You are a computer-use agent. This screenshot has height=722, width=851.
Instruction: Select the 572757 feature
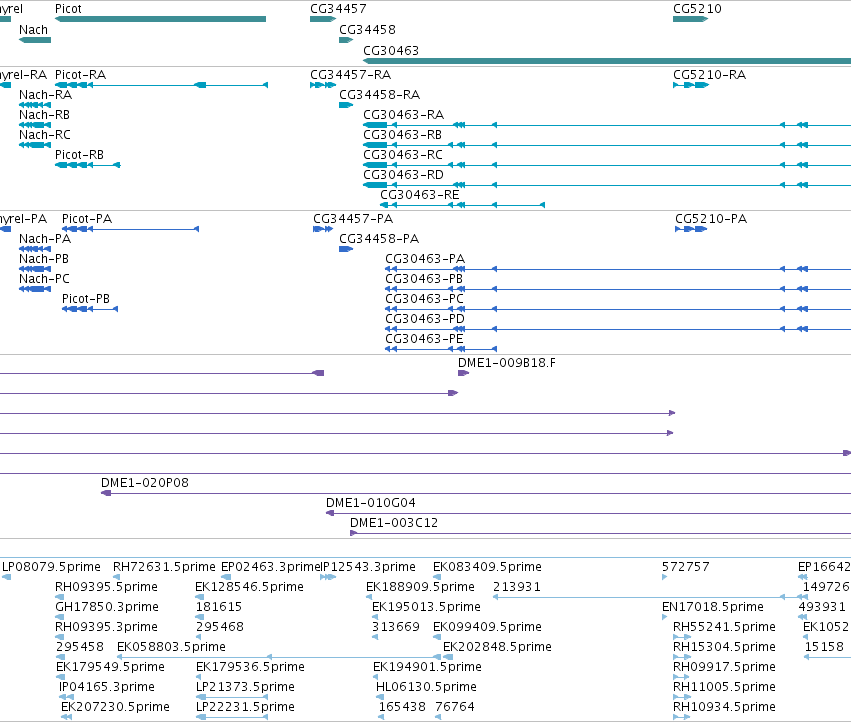(x=664, y=577)
